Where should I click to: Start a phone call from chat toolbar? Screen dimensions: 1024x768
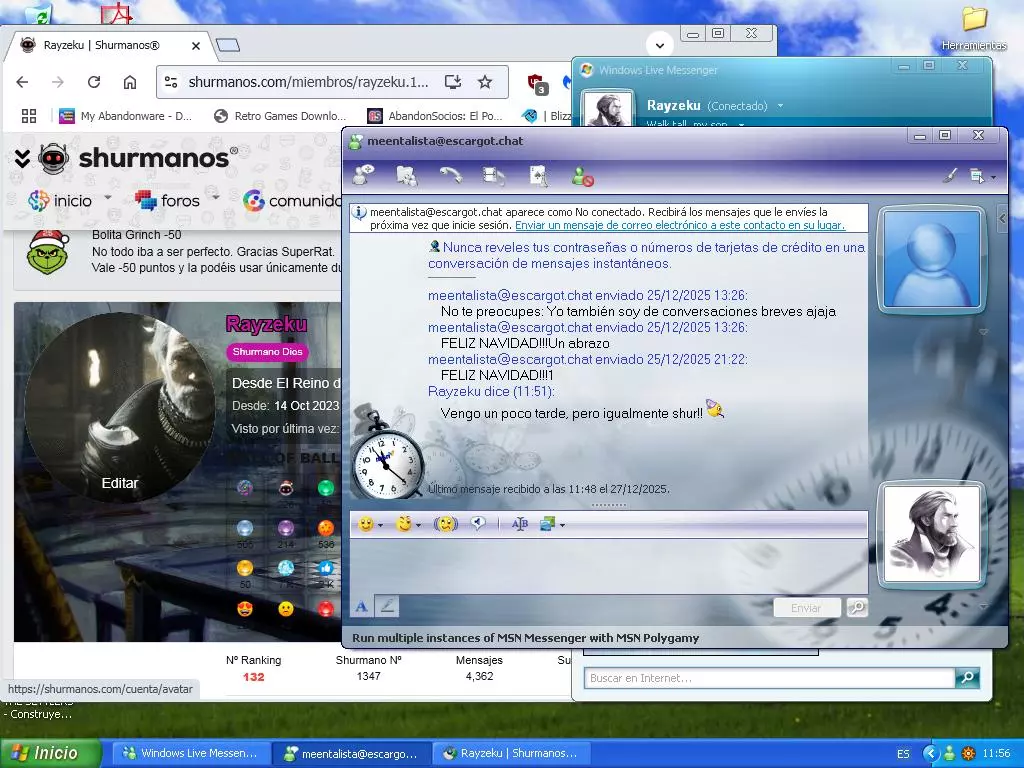pos(451,175)
